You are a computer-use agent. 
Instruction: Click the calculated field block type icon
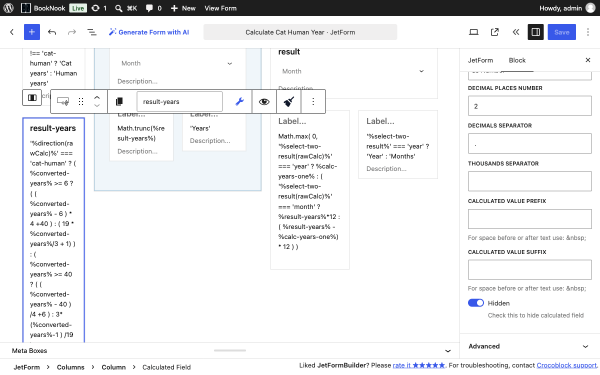tap(63, 101)
